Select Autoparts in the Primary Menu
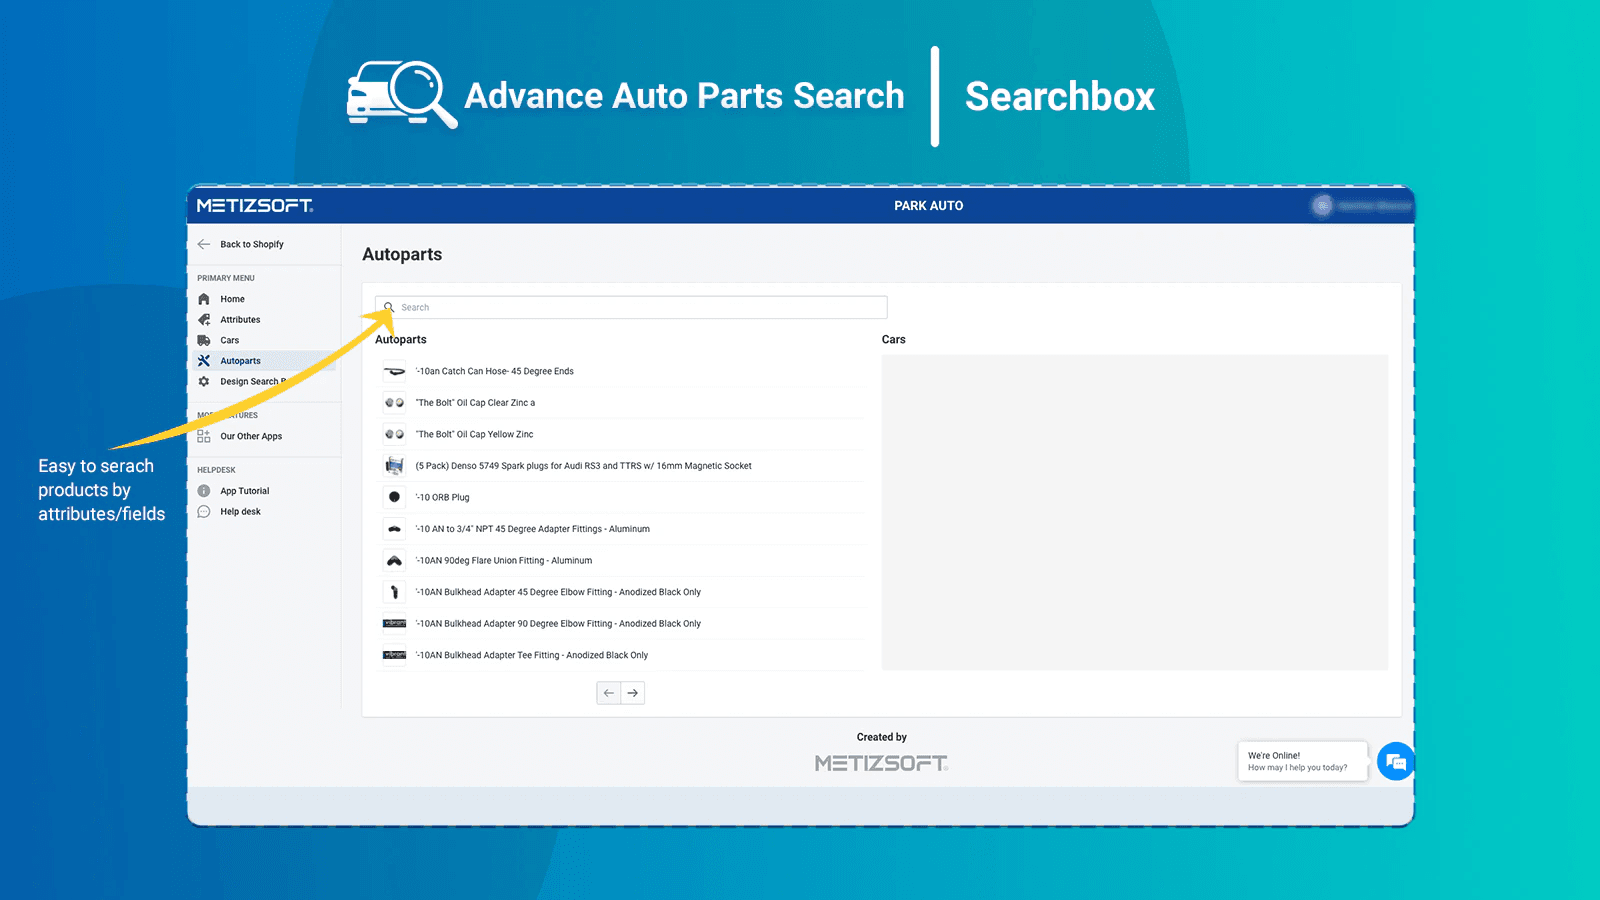The height and width of the screenshot is (900, 1600). coord(239,360)
